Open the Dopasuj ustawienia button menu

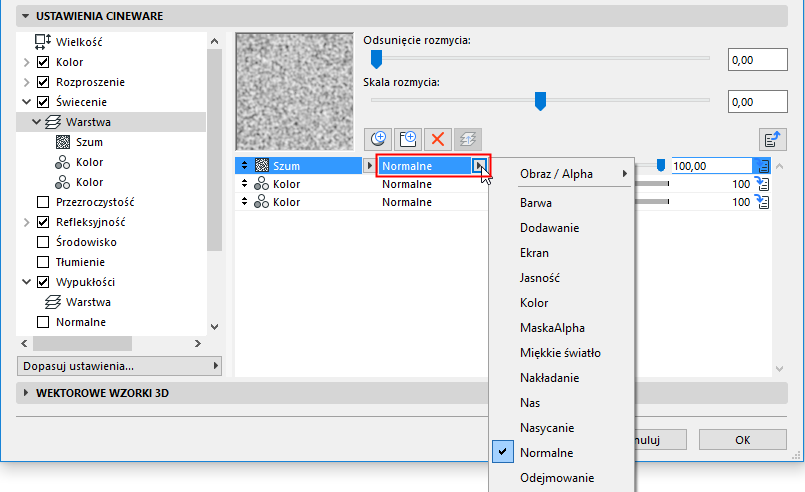coord(119,366)
